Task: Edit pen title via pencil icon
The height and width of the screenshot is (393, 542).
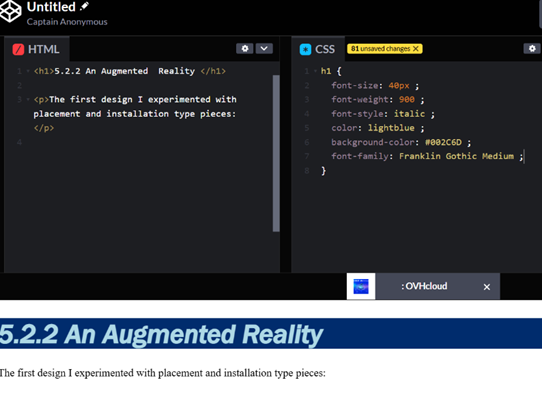Action: (85, 6)
